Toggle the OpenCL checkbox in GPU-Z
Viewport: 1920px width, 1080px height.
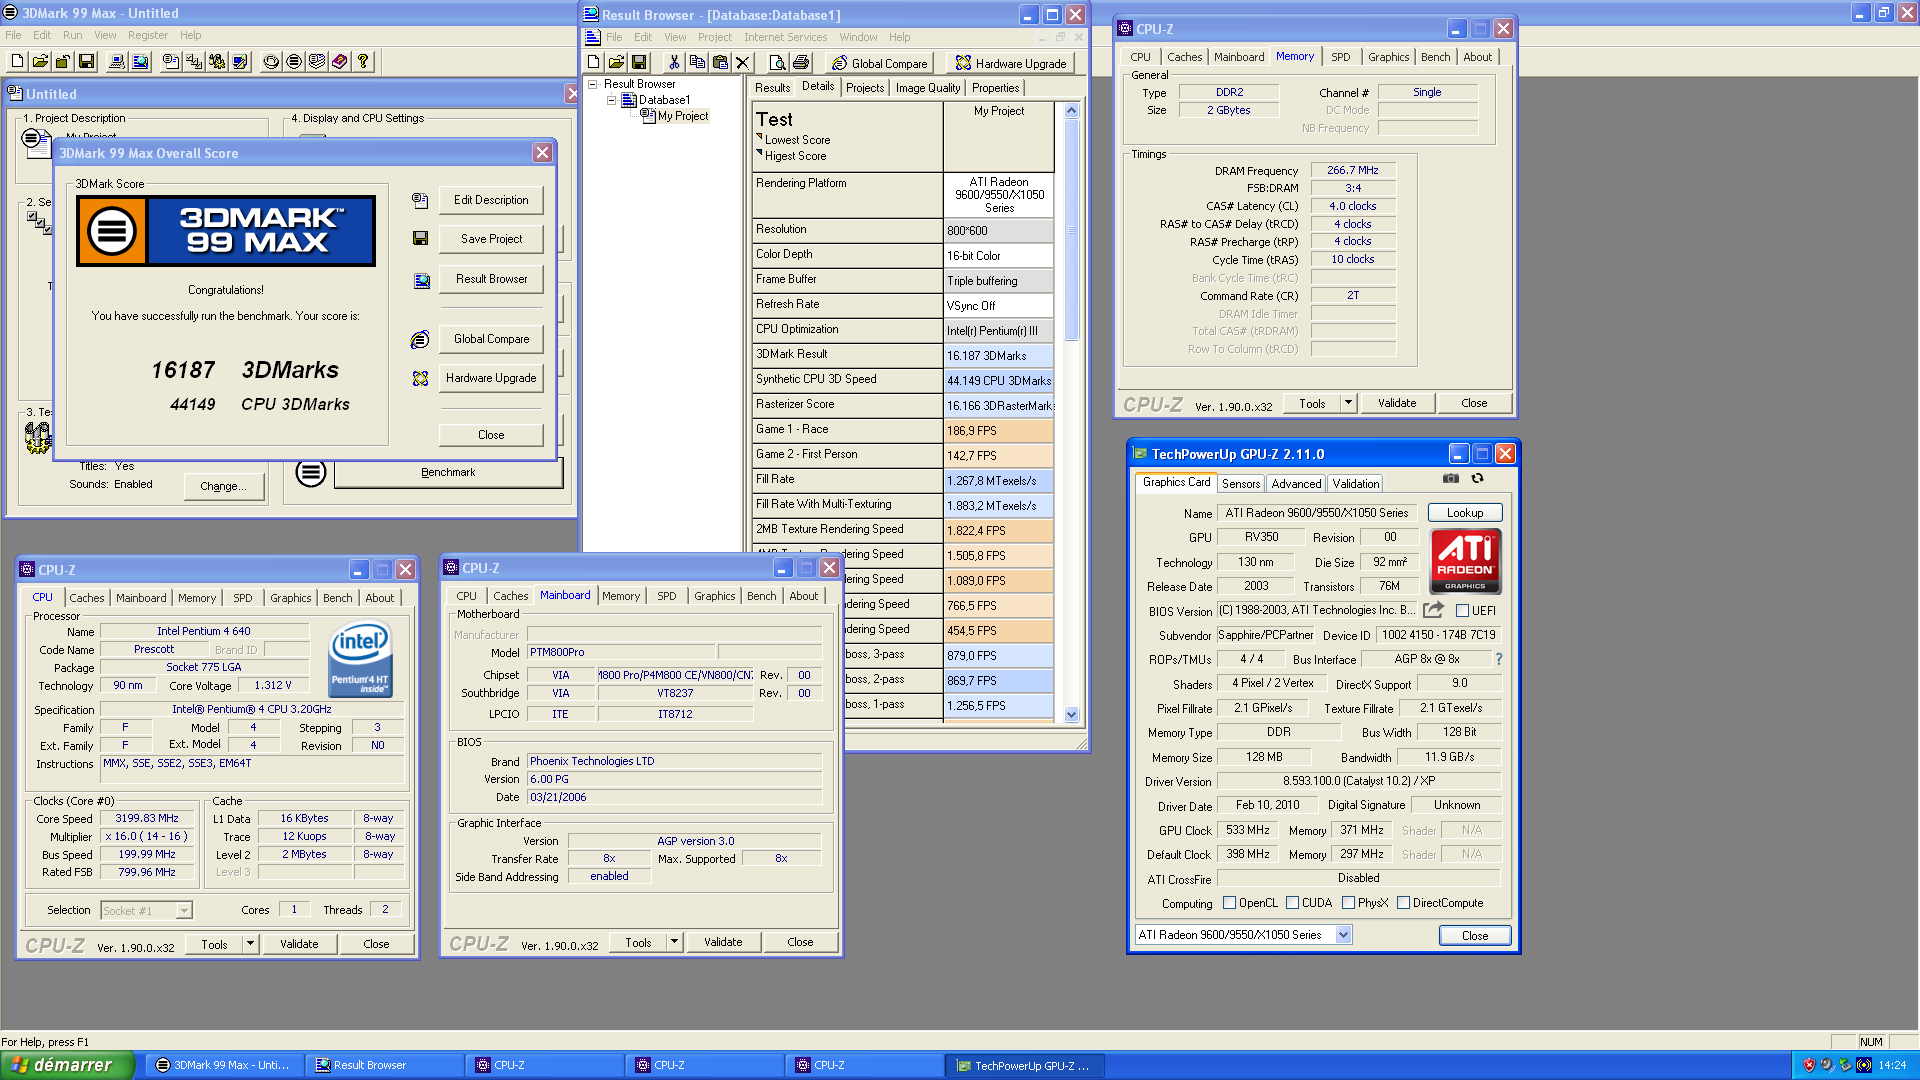click(1229, 903)
